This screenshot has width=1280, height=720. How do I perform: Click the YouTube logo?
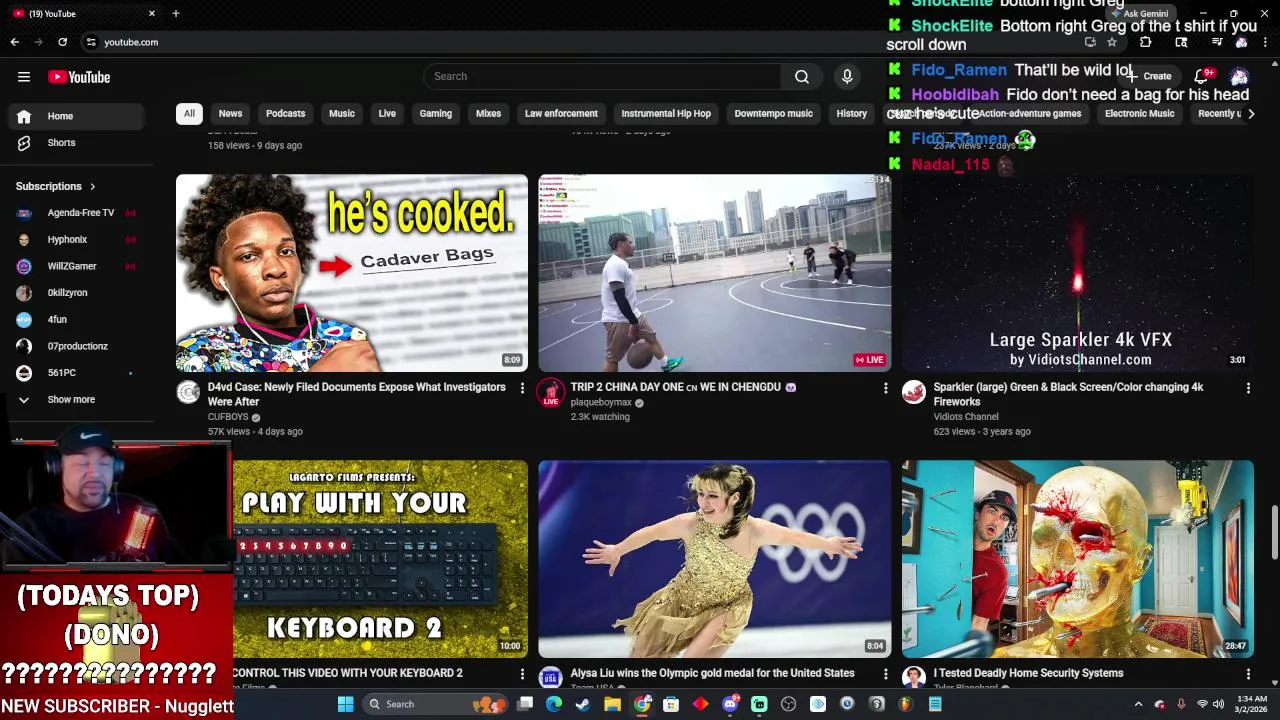point(79,77)
